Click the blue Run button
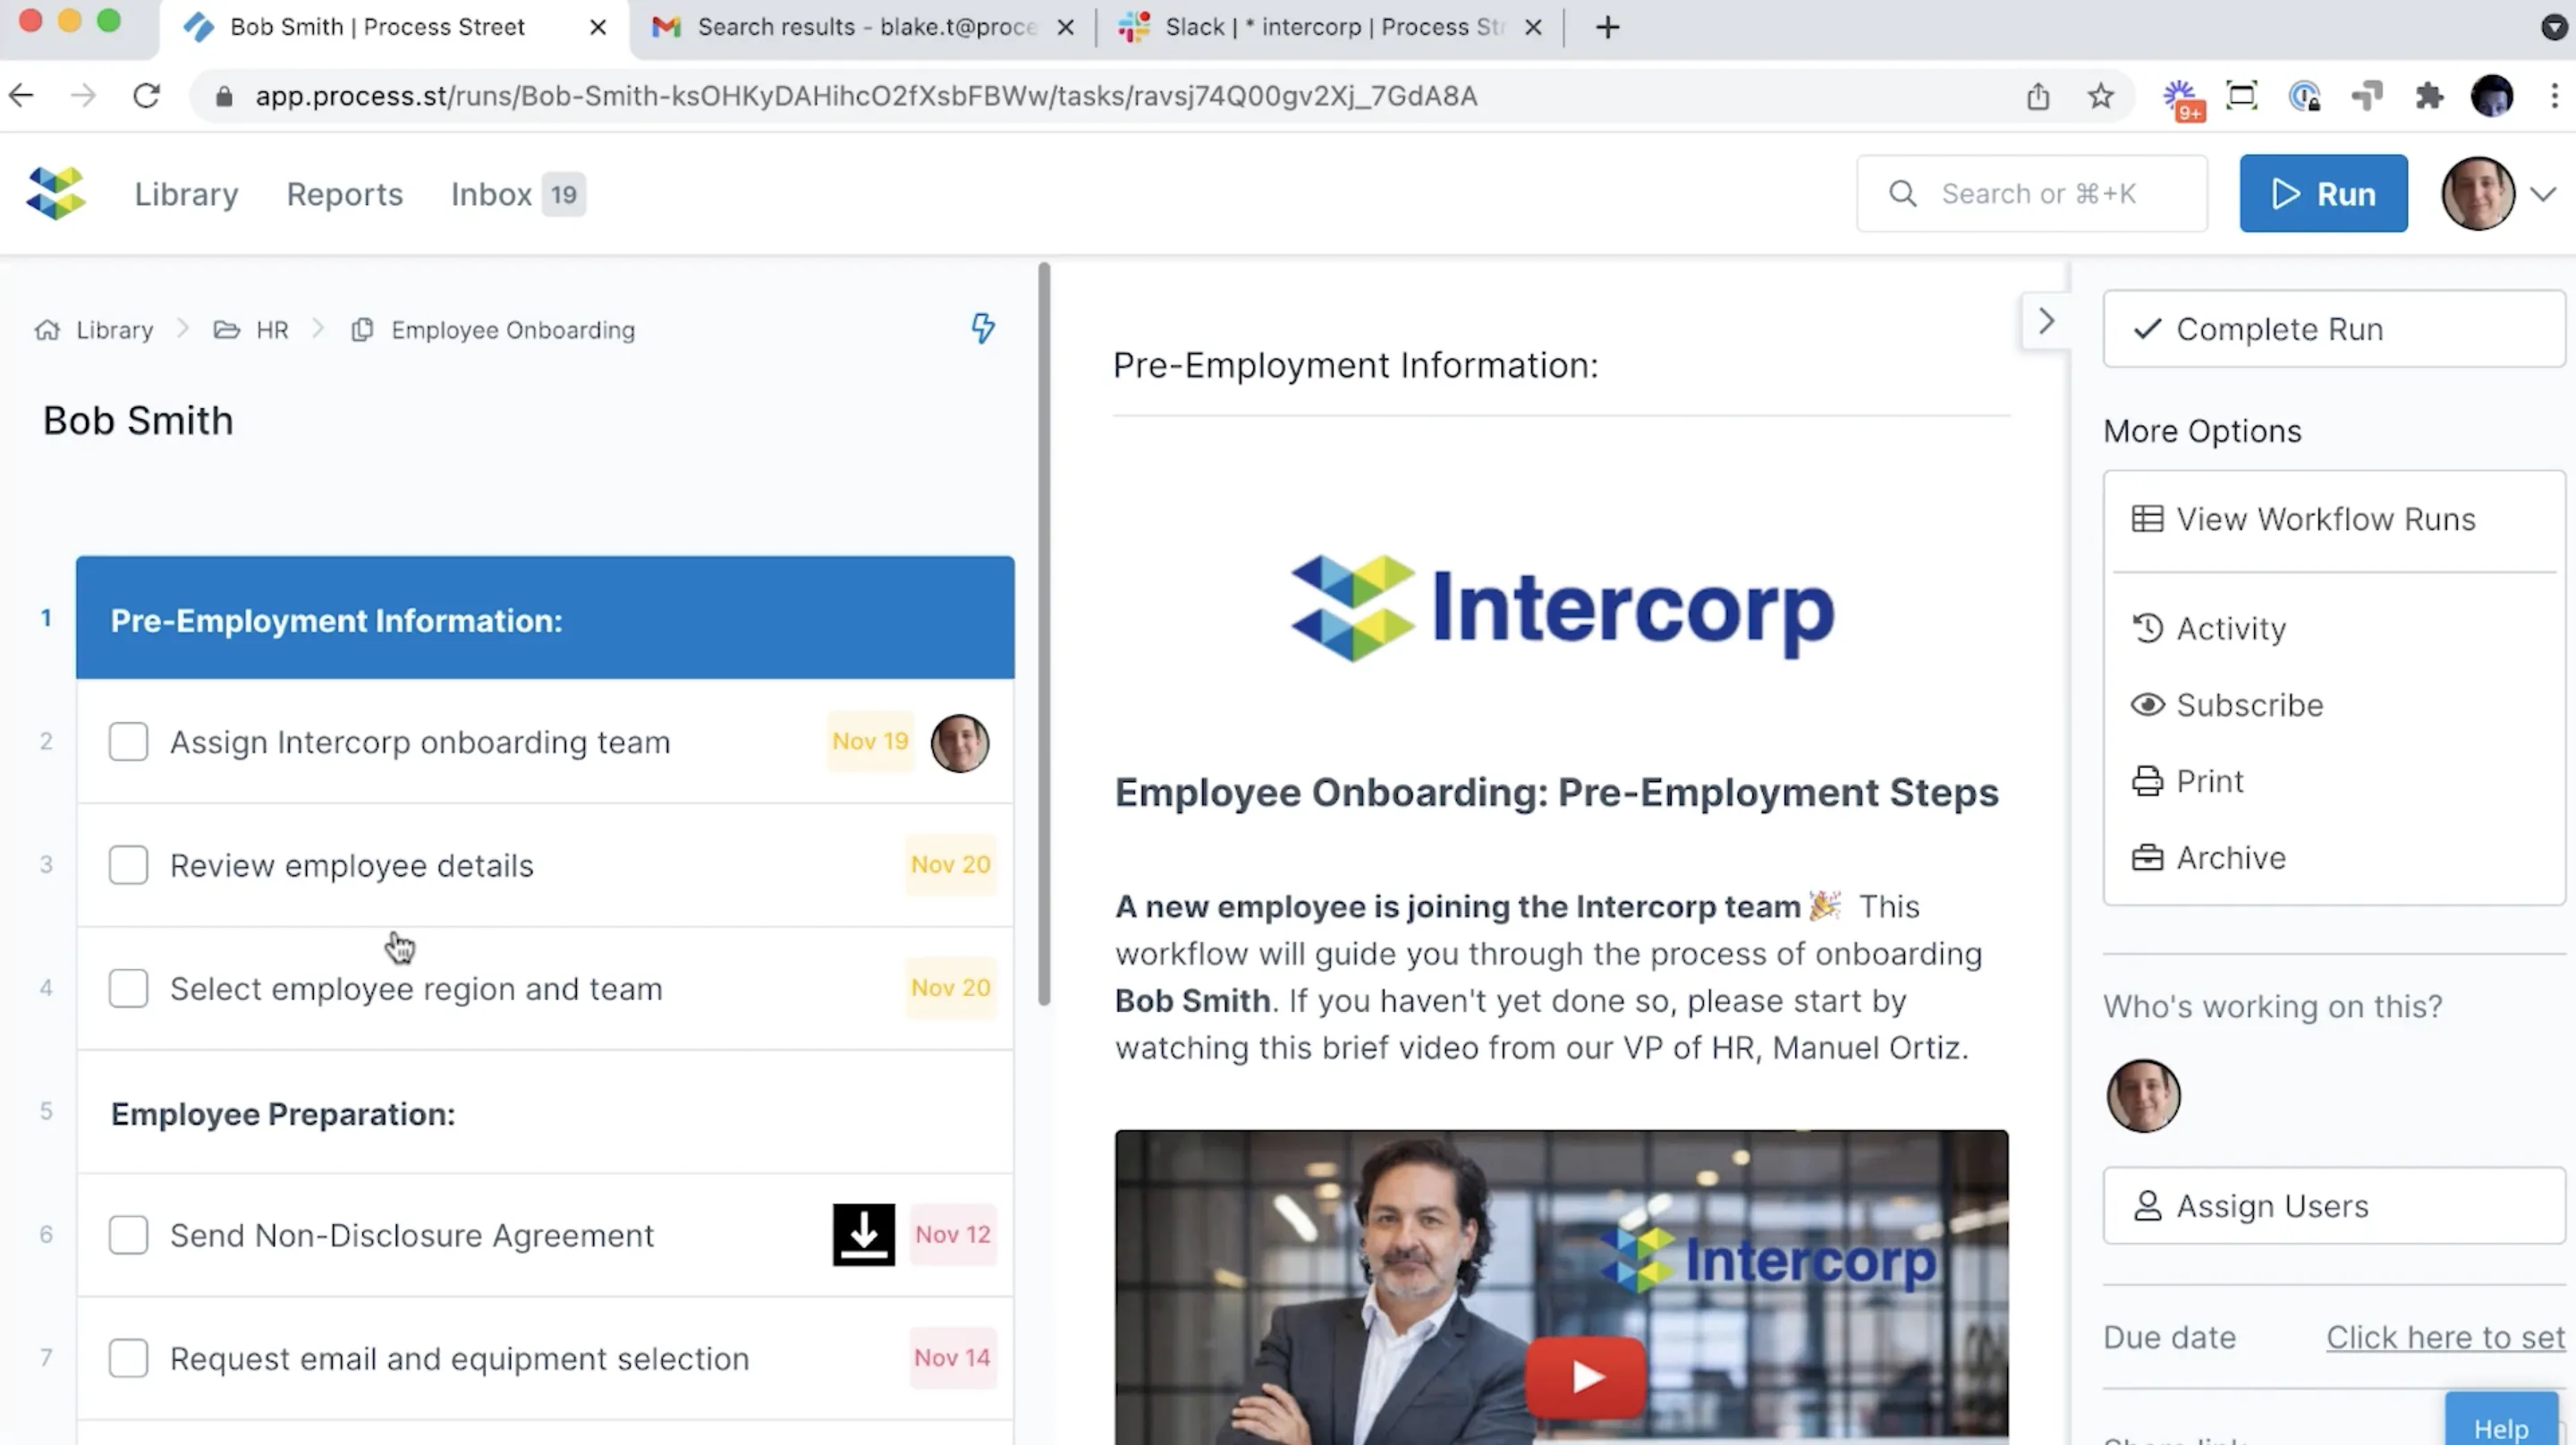The width and height of the screenshot is (2576, 1445). [x=2323, y=193]
